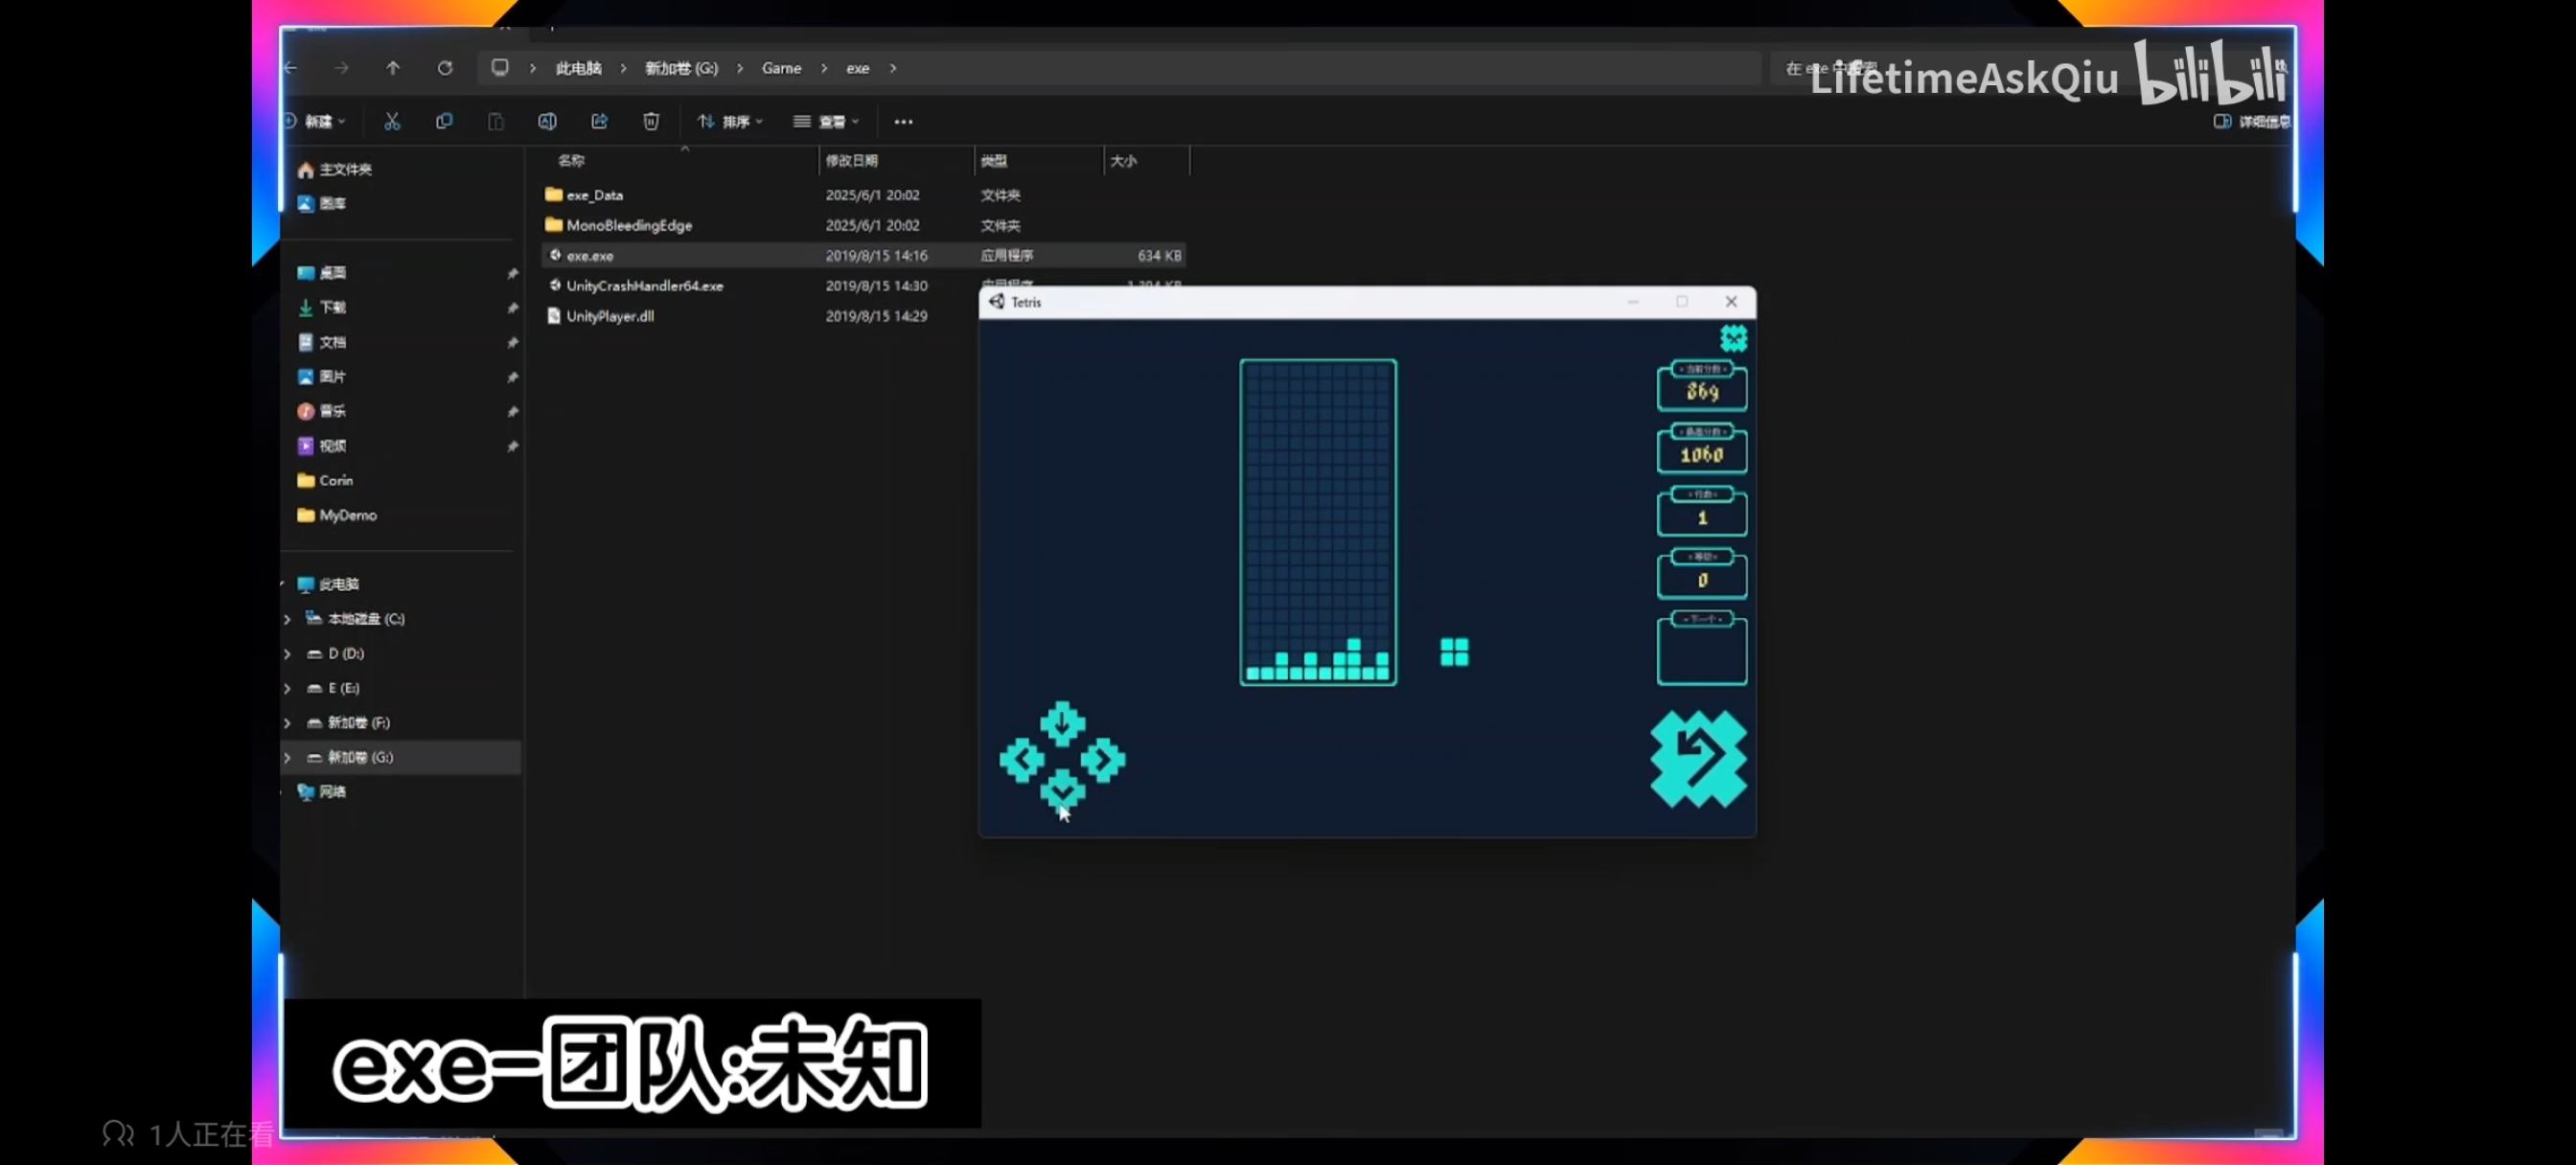Open the 详细信息 details pane
This screenshot has width=2576, height=1165.
point(2252,121)
